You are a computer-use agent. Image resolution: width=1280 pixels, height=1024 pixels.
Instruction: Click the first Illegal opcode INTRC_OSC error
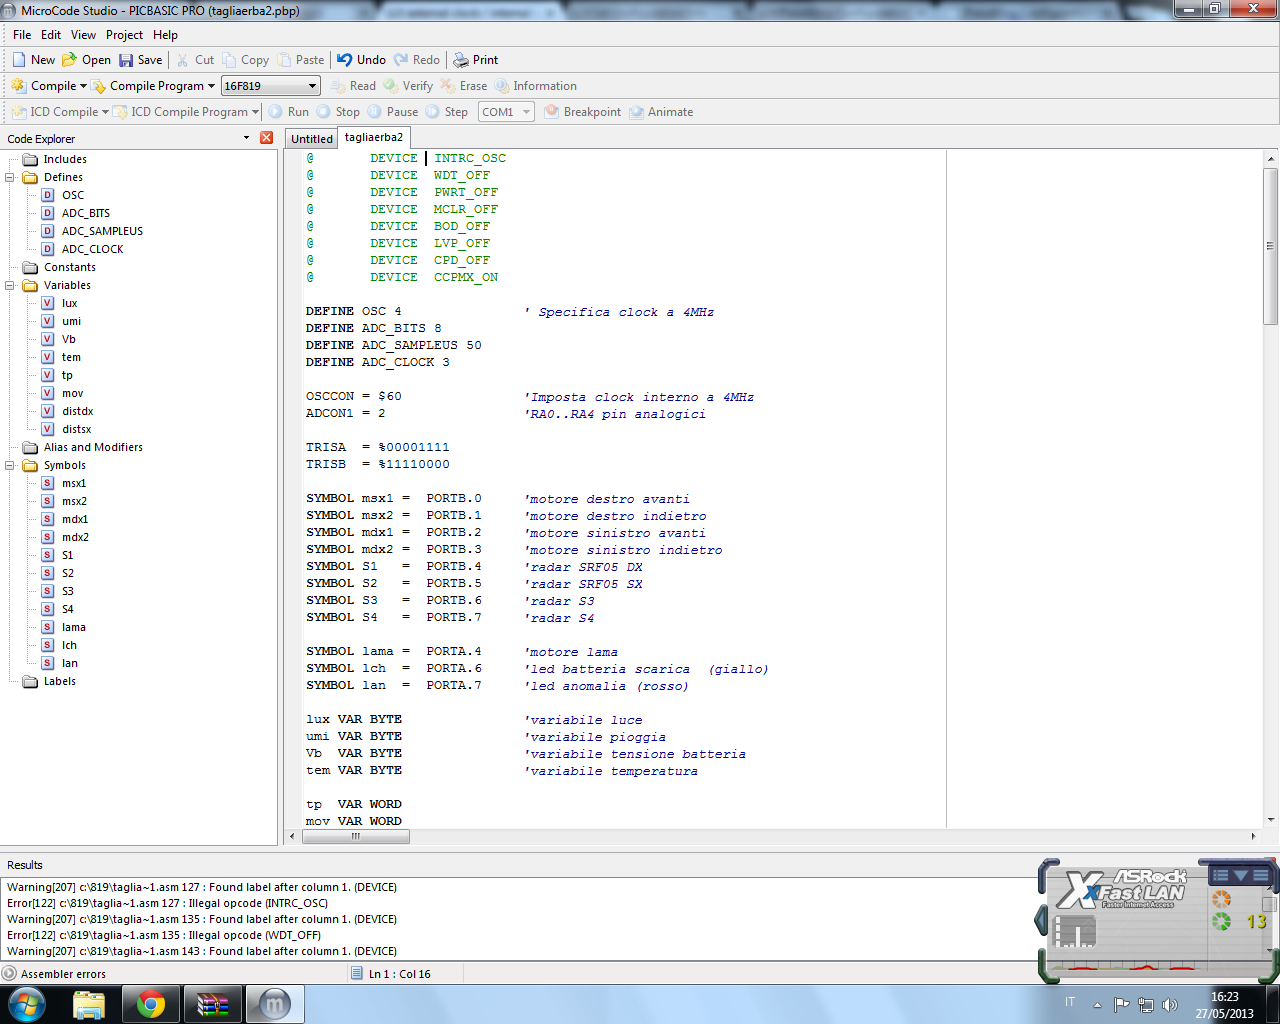click(167, 903)
